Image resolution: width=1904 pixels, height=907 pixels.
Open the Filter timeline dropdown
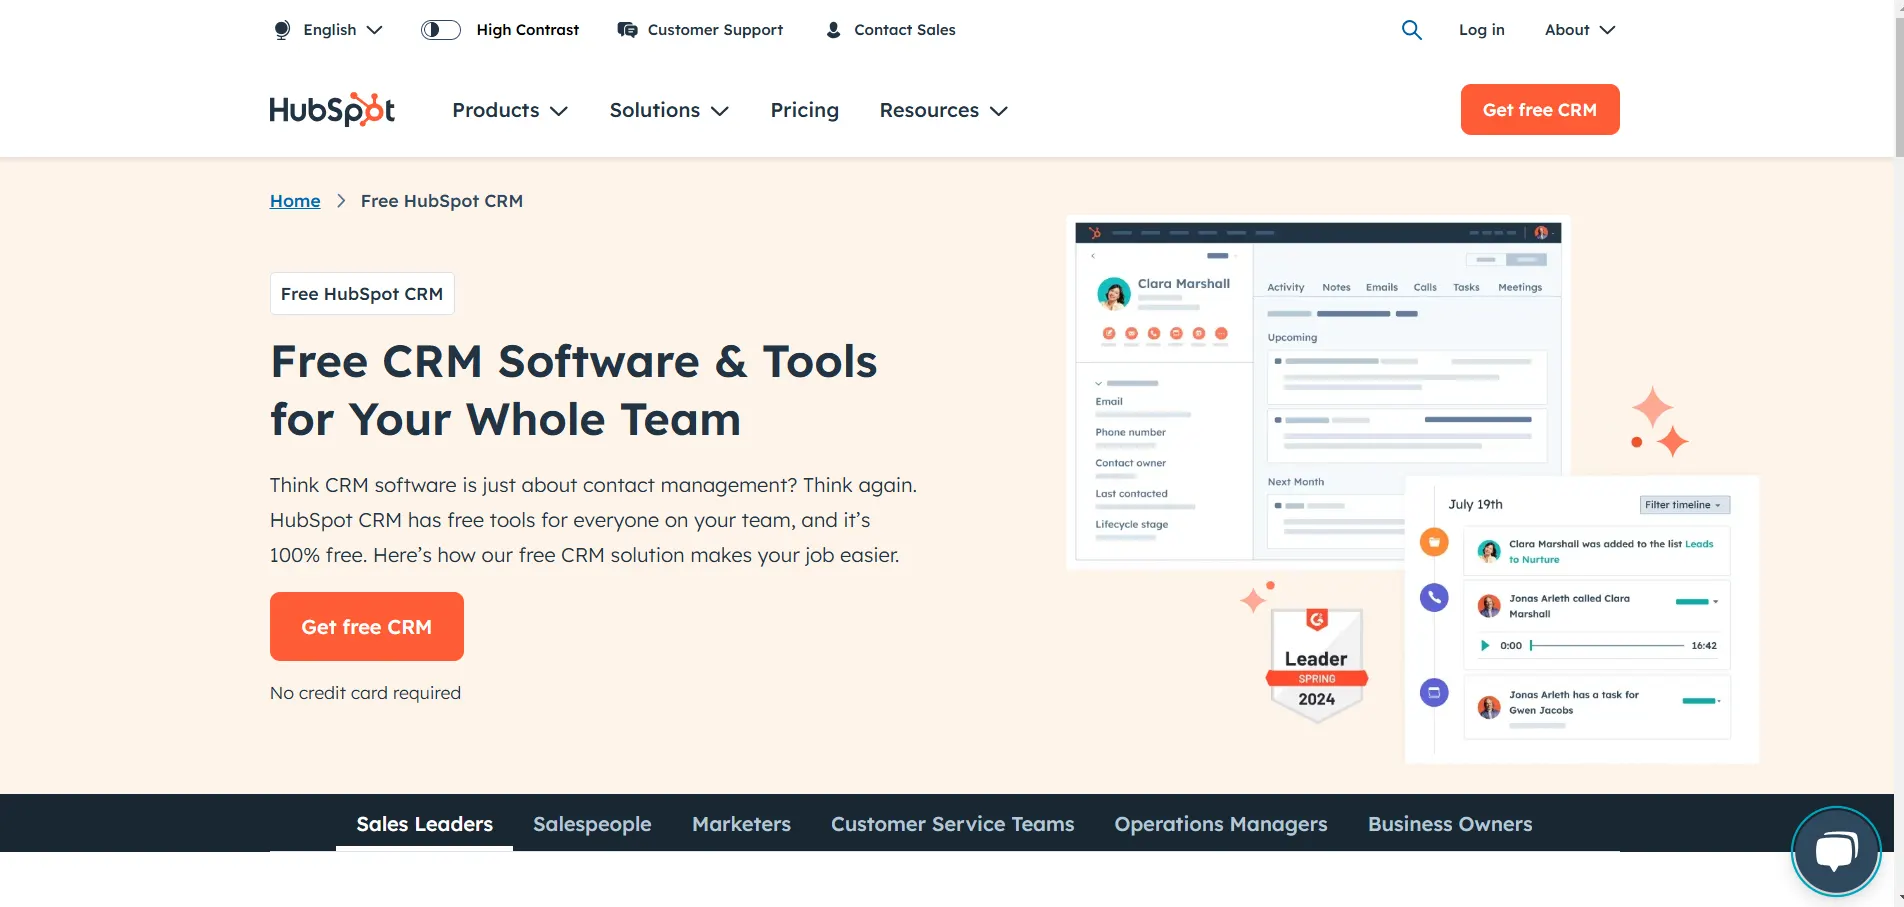coord(1684,504)
